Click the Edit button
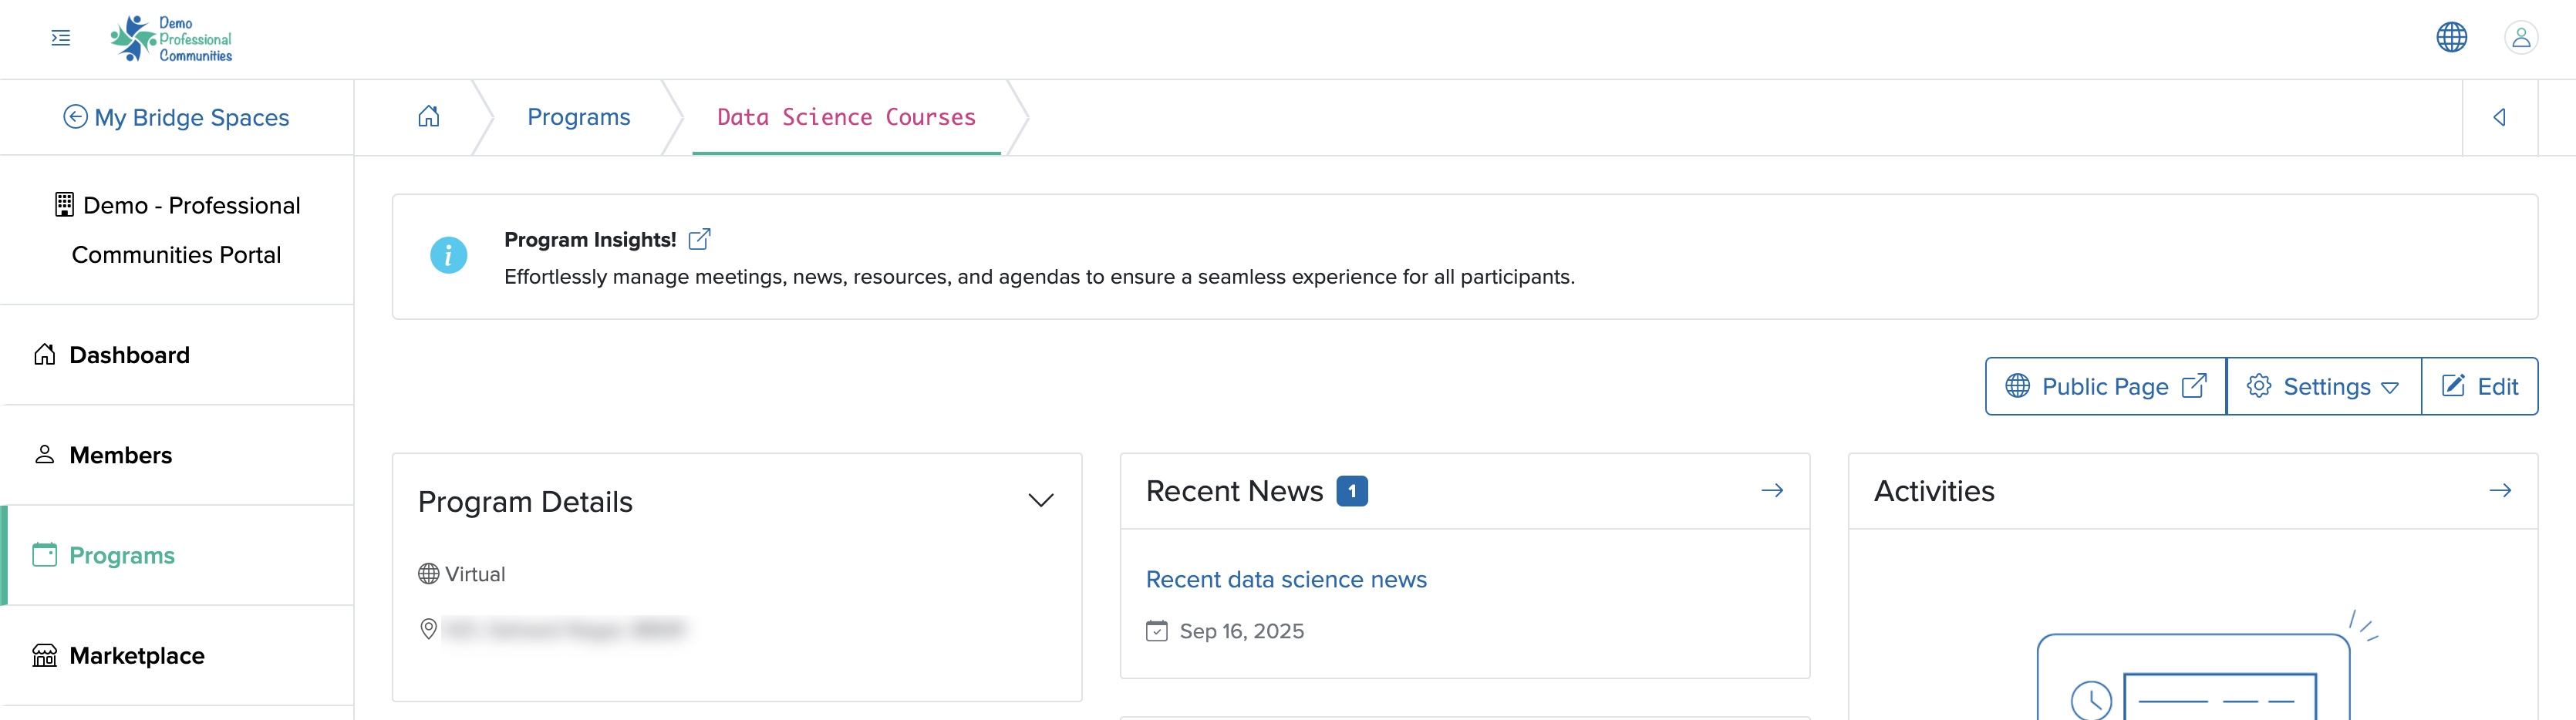 pos(2479,386)
